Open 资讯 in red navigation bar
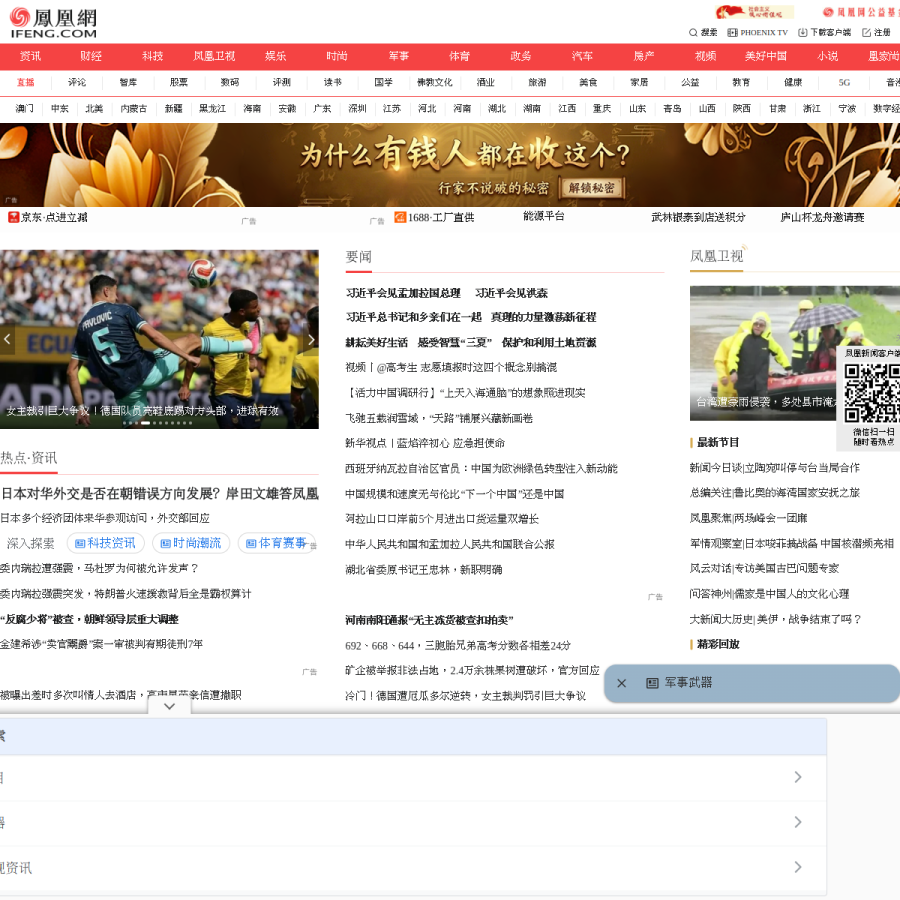This screenshot has height=900, width=900. pyautogui.click(x=30, y=56)
